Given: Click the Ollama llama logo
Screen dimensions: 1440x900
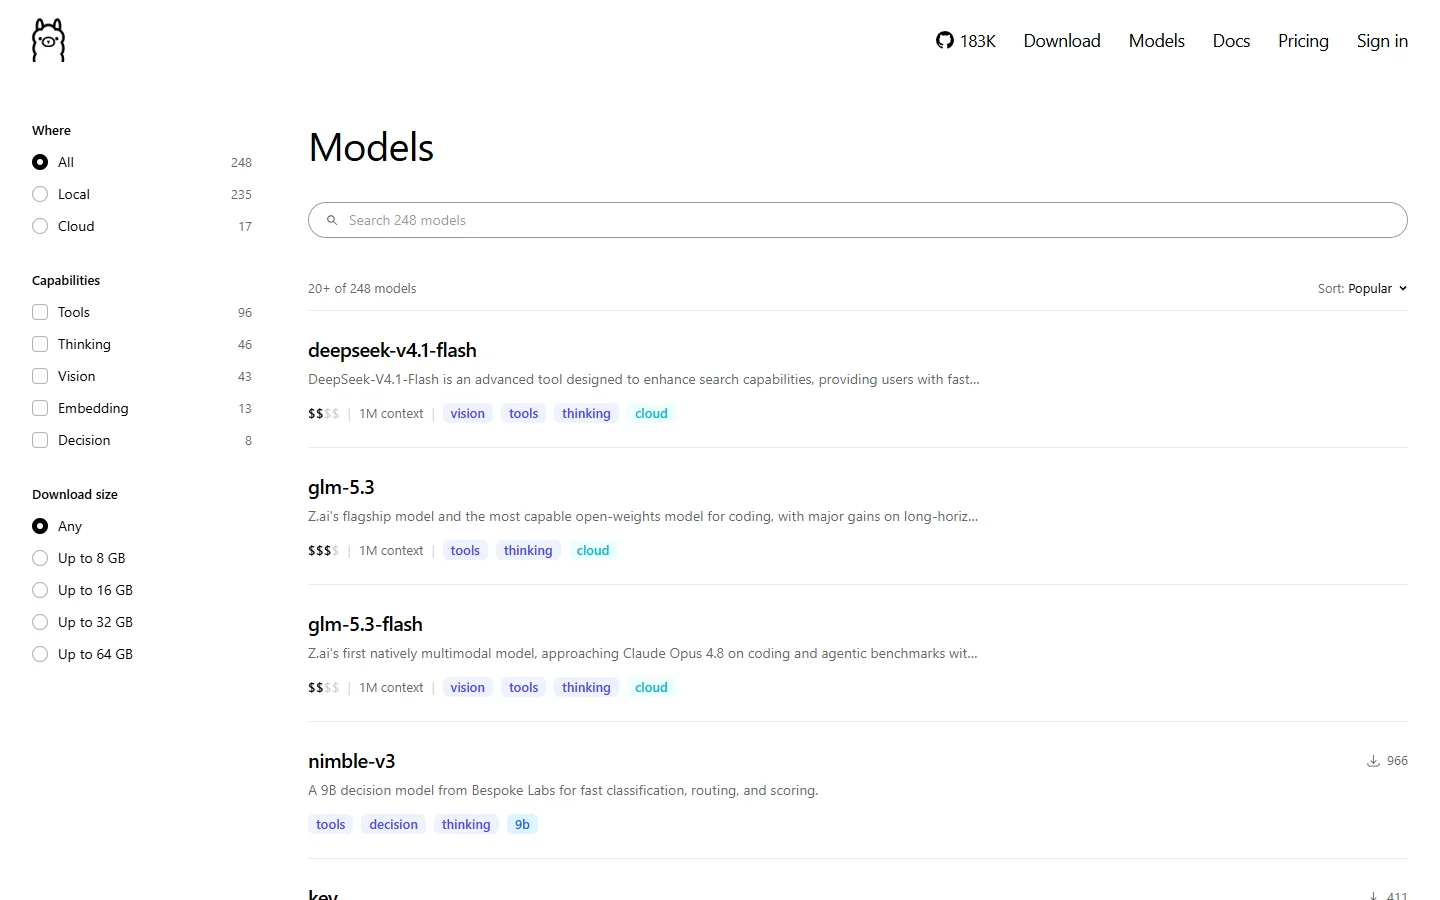Looking at the screenshot, I should (48, 40).
